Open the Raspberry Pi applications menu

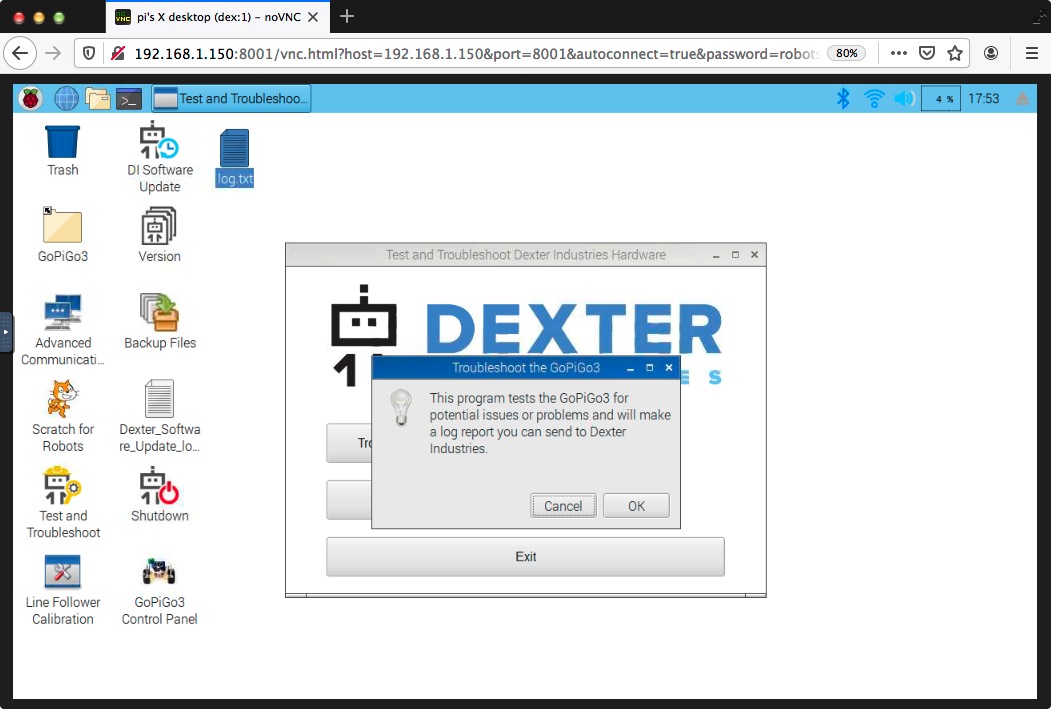tap(30, 98)
